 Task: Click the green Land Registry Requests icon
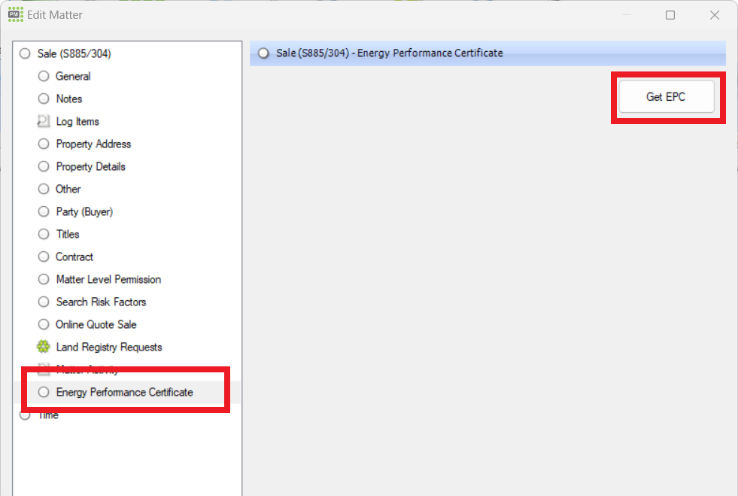[43, 347]
